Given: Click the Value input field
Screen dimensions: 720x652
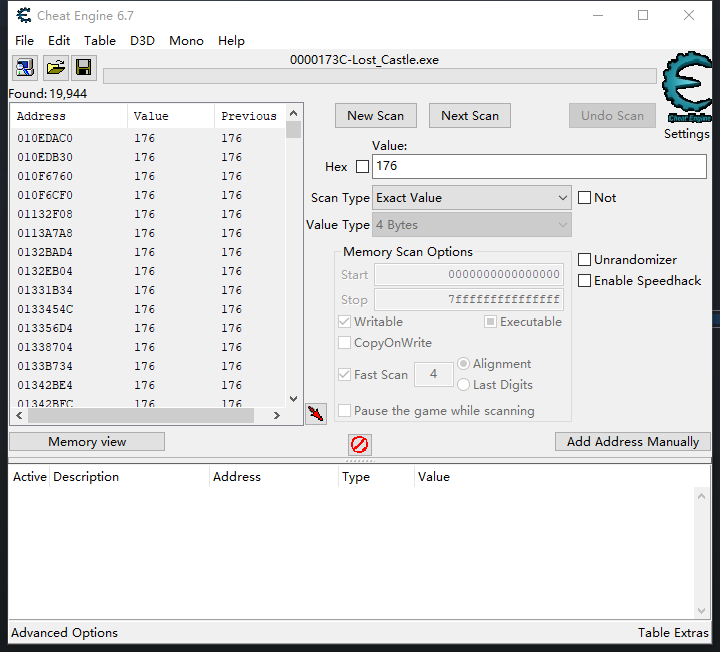Looking at the screenshot, I should [x=539, y=166].
